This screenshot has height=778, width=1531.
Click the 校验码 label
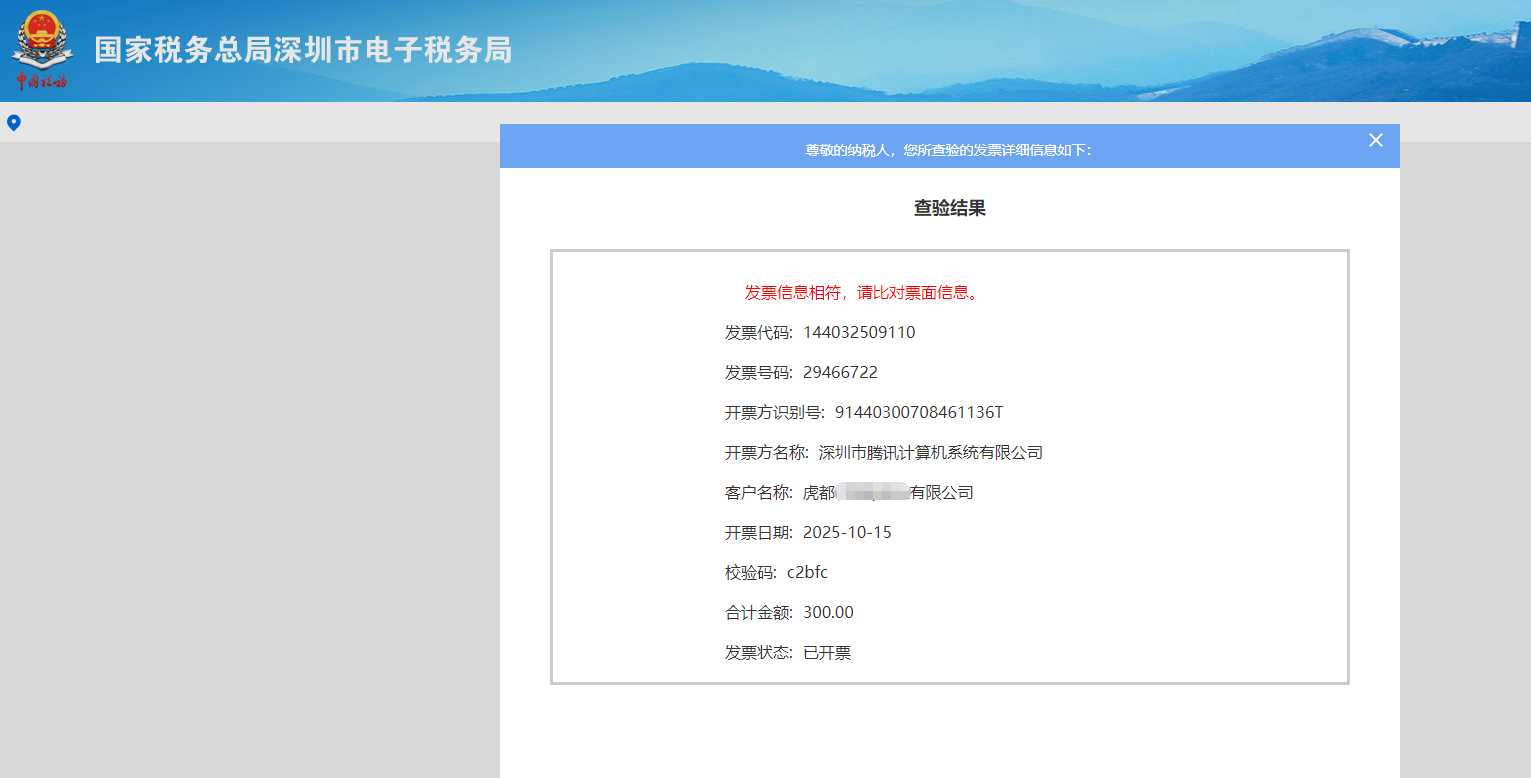[x=751, y=573]
